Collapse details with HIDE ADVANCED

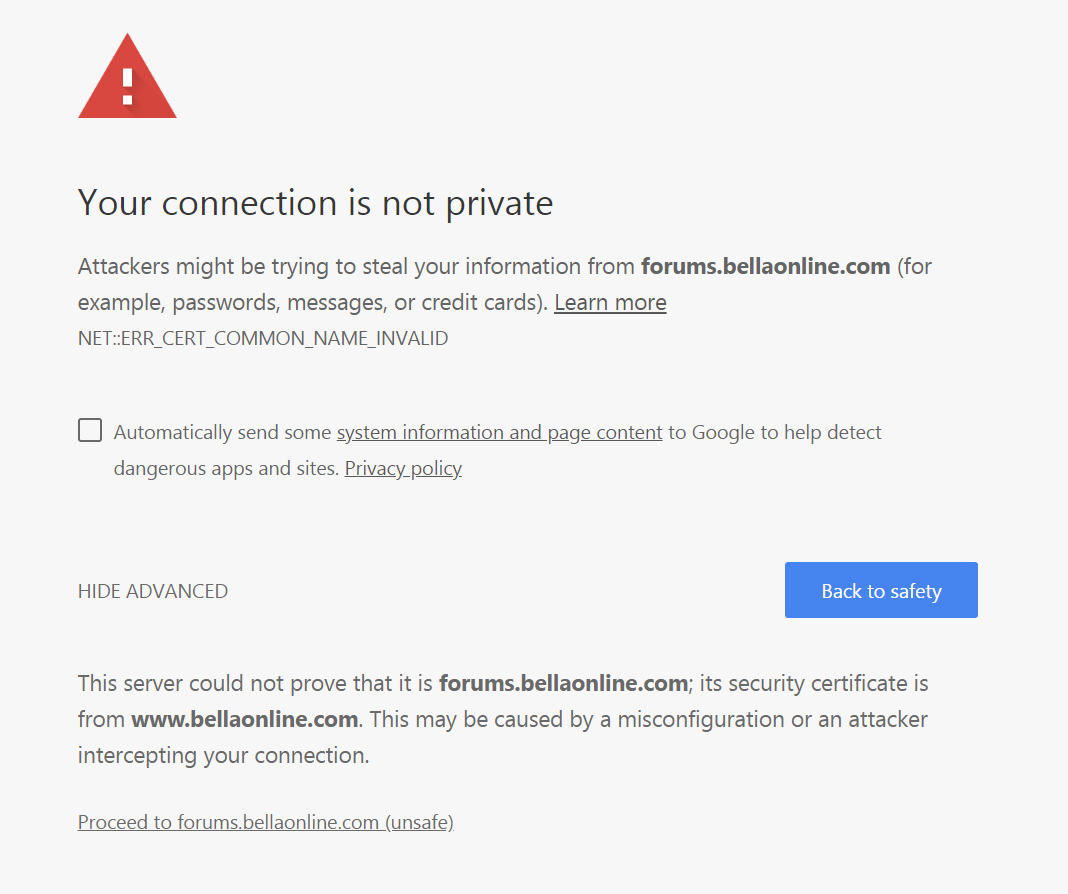(x=153, y=591)
